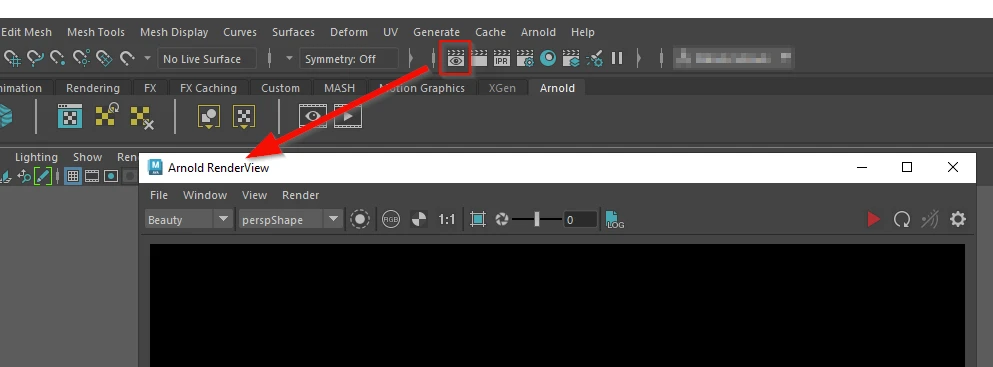Open the viewport Lighting menu
This screenshot has width=993, height=367.
click(36, 157)
